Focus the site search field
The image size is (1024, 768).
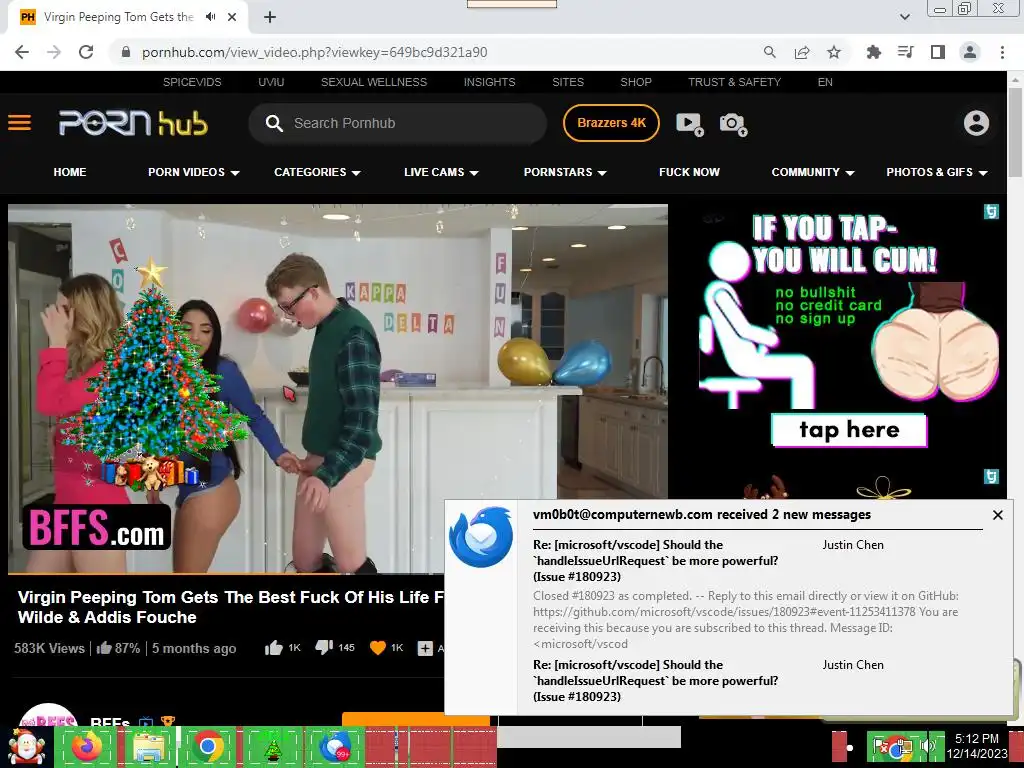click(398, 123)
